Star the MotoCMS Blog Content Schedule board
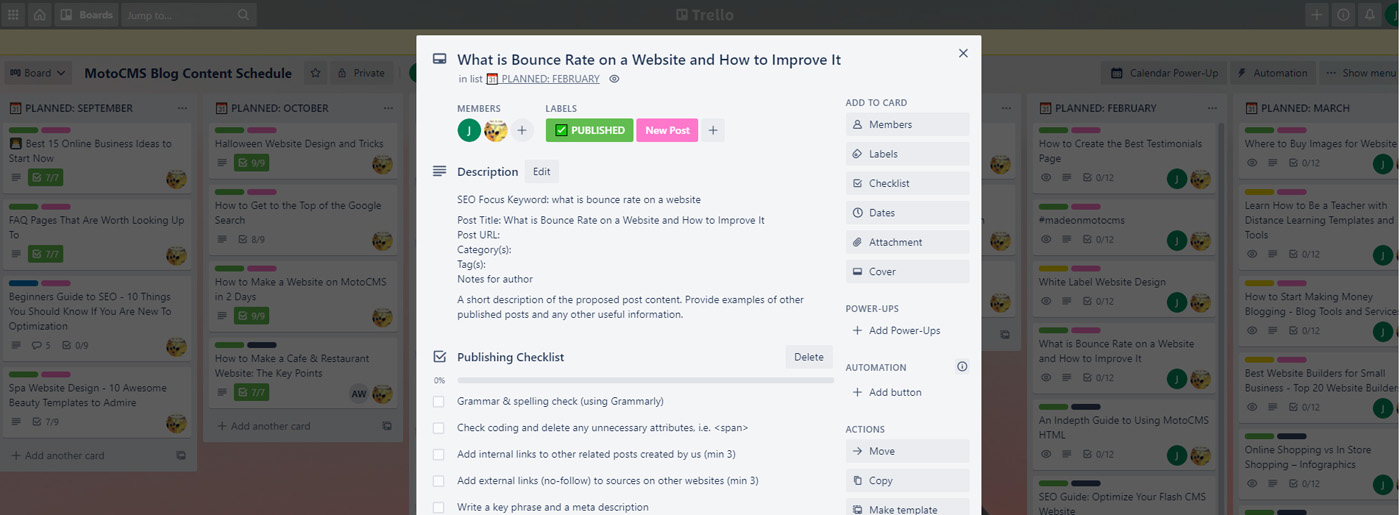The height and width of the screenshot is (515, 1400). tap(315, 73)
